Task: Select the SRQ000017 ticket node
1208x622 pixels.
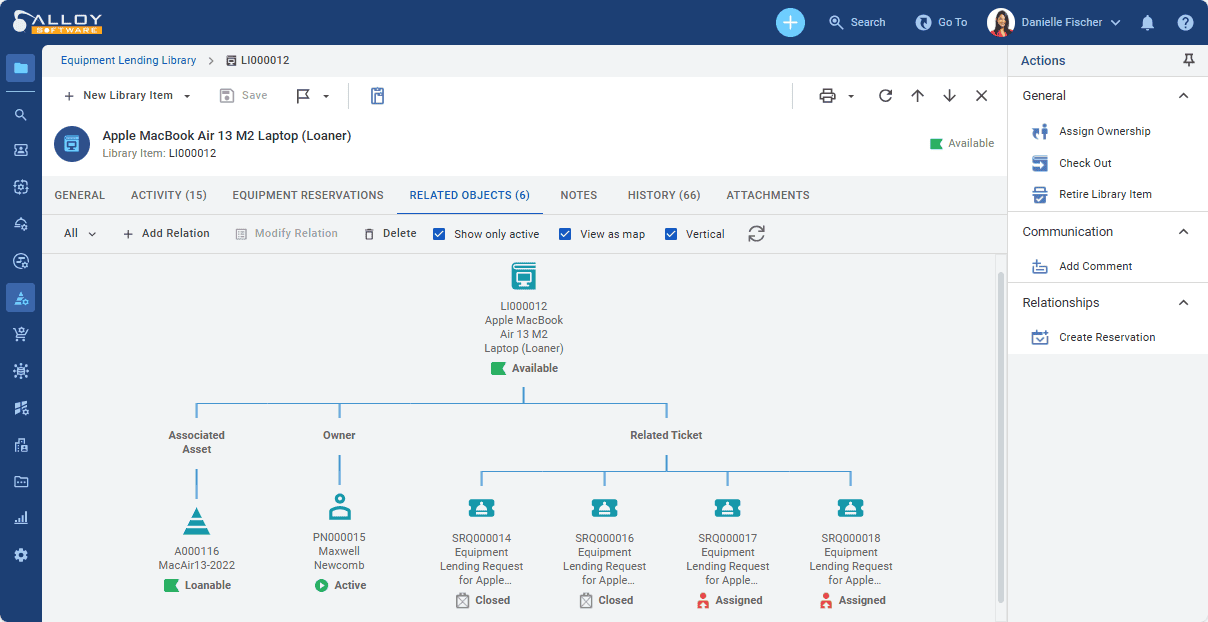Action: coord(727,508)
